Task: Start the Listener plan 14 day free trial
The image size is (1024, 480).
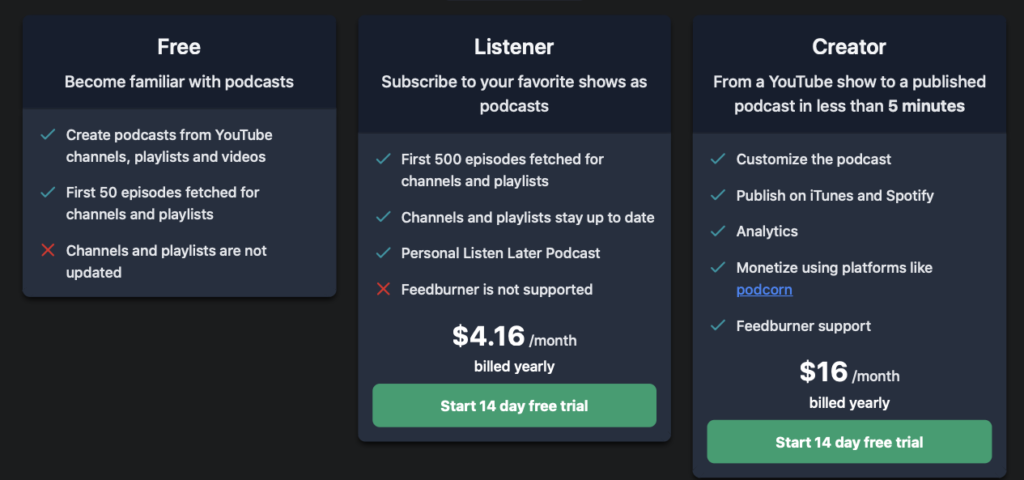Action: (514, 406)
